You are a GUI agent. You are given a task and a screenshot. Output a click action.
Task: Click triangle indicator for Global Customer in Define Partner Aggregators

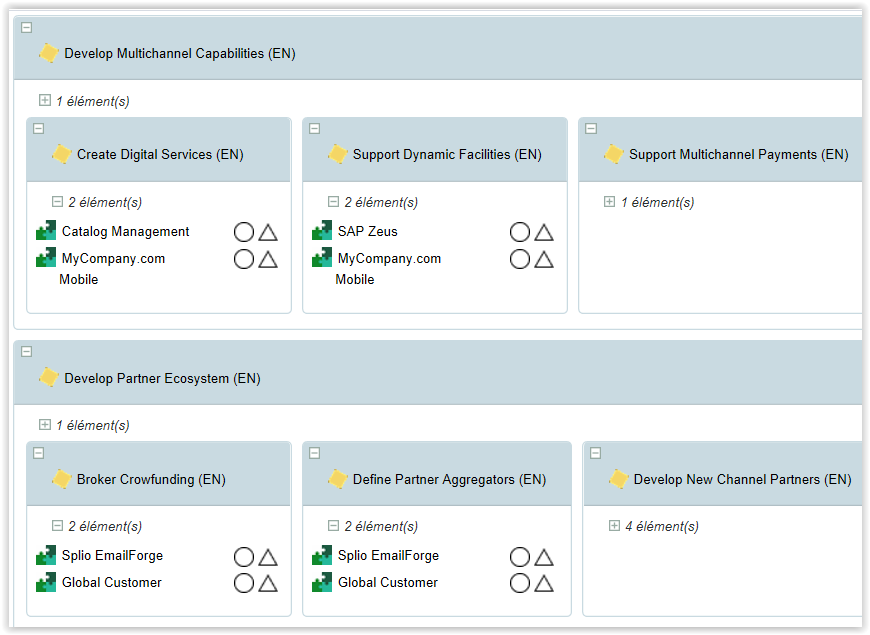pos(544,583)
